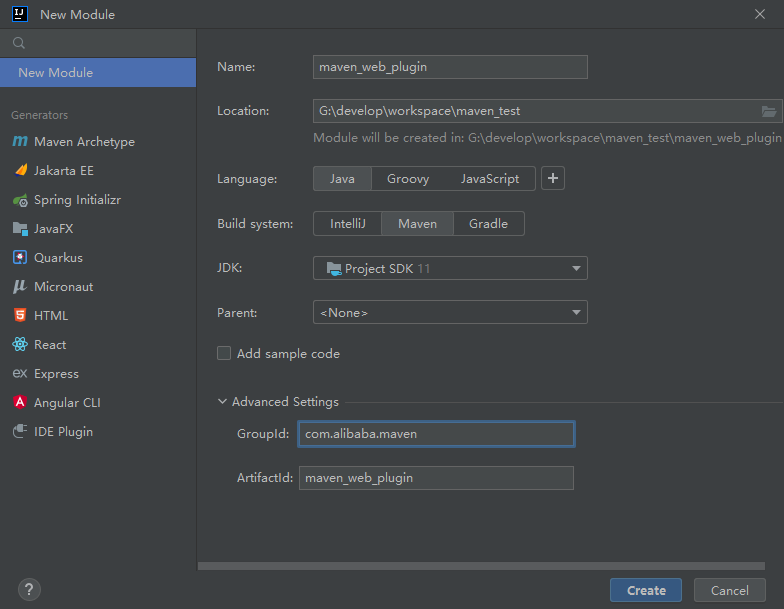This screenshot has height=609, width=784.
Task: Click the ArtifactId input field
Action: point(436,478)
